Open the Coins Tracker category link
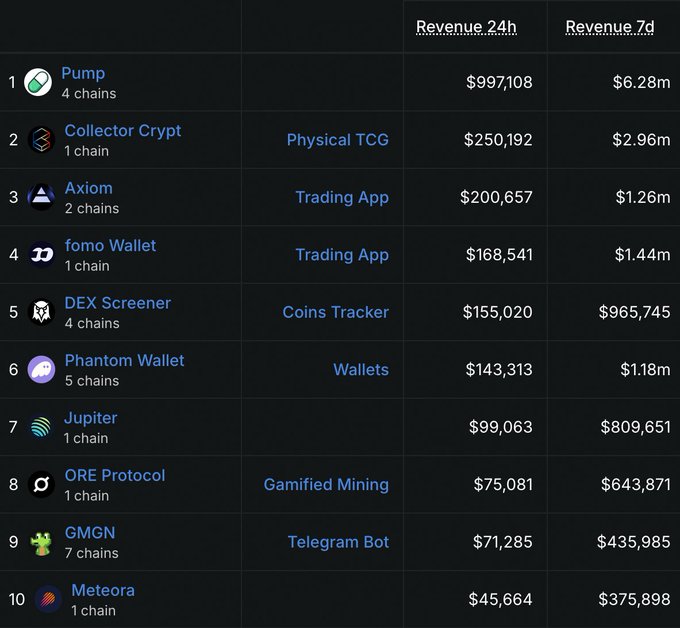This screenshot has width=680, height=628. click(335, 312)
